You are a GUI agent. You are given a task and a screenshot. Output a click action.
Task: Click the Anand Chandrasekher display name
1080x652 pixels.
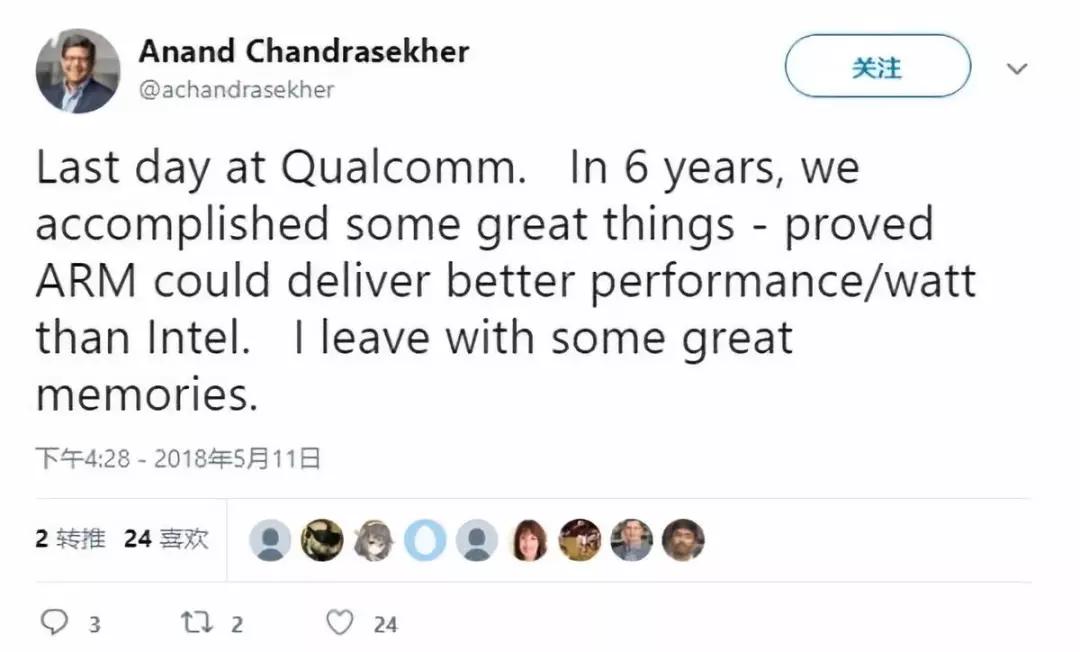click(x=303, y=51)
